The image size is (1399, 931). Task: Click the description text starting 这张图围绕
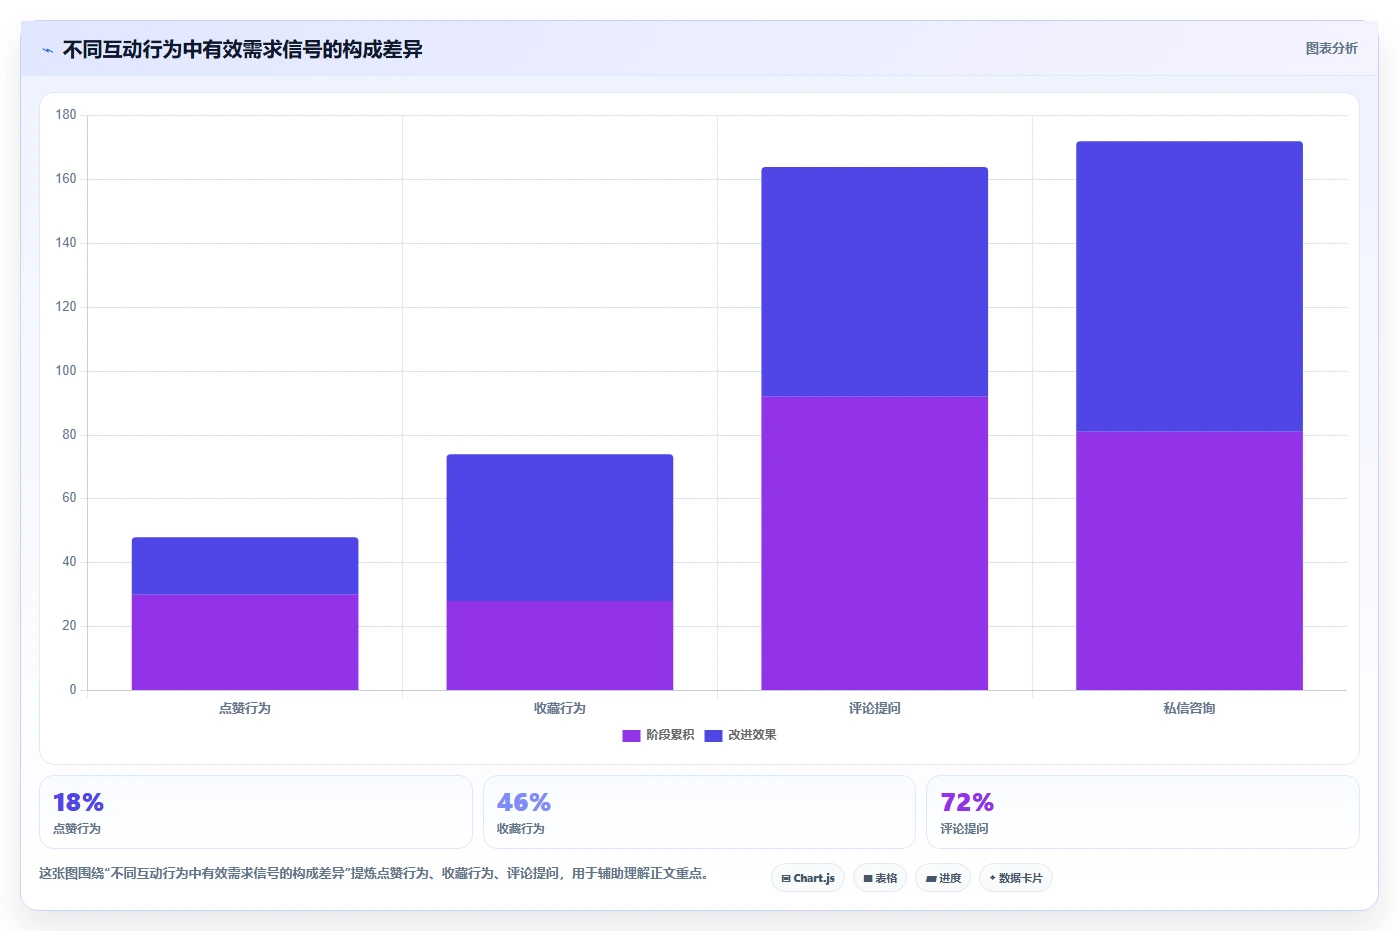tap(376, 873)
